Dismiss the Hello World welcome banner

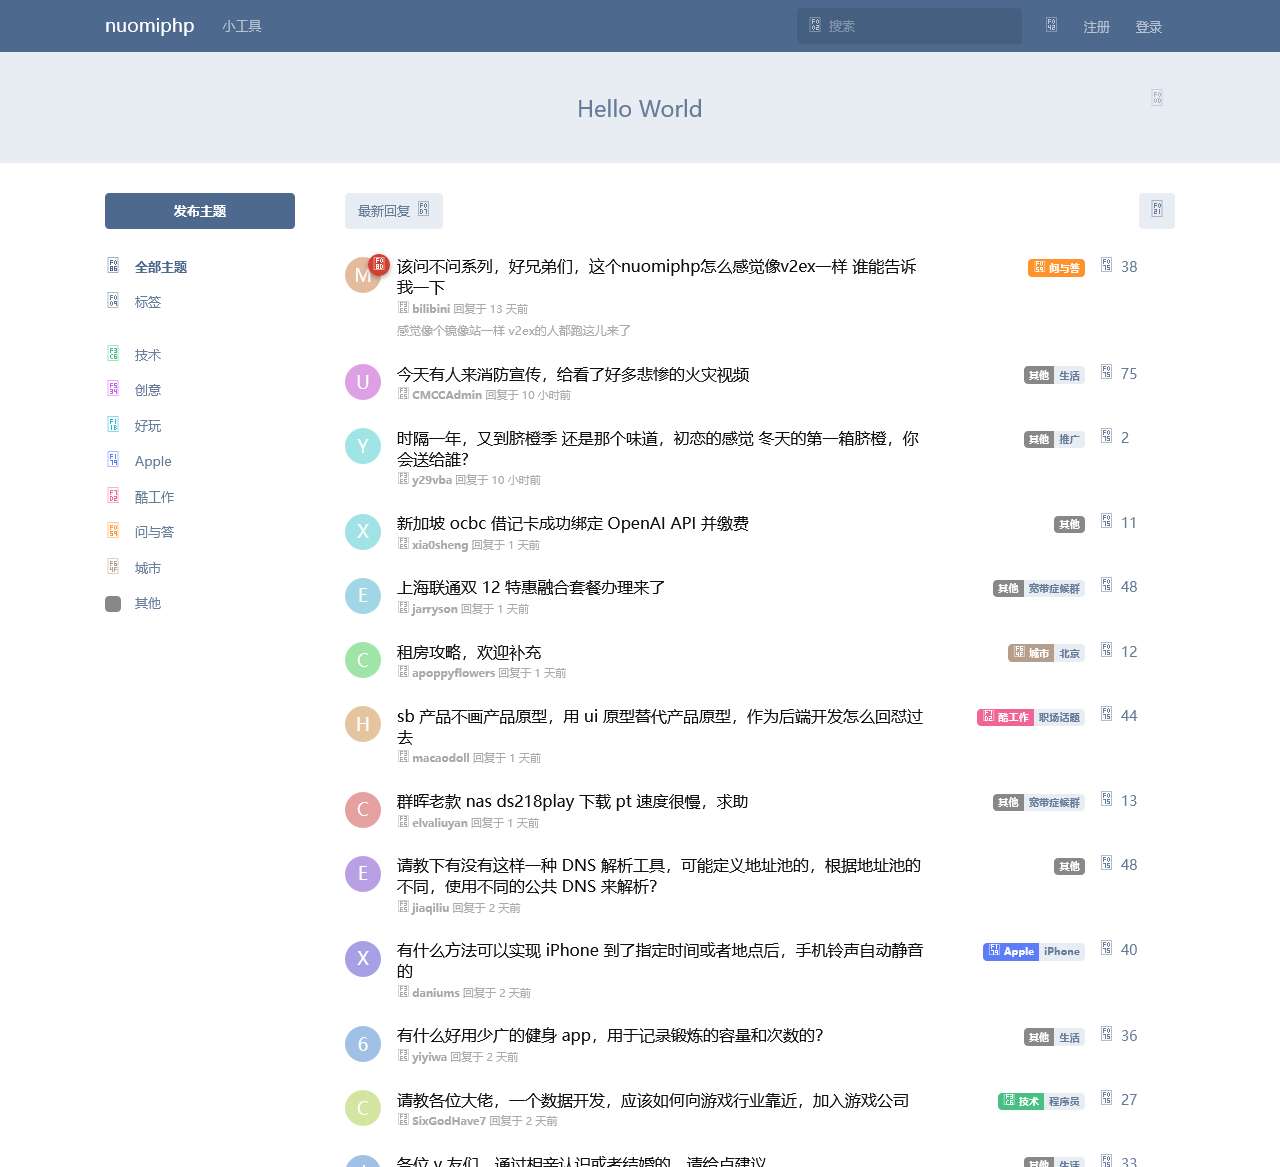pos(1156,98)
